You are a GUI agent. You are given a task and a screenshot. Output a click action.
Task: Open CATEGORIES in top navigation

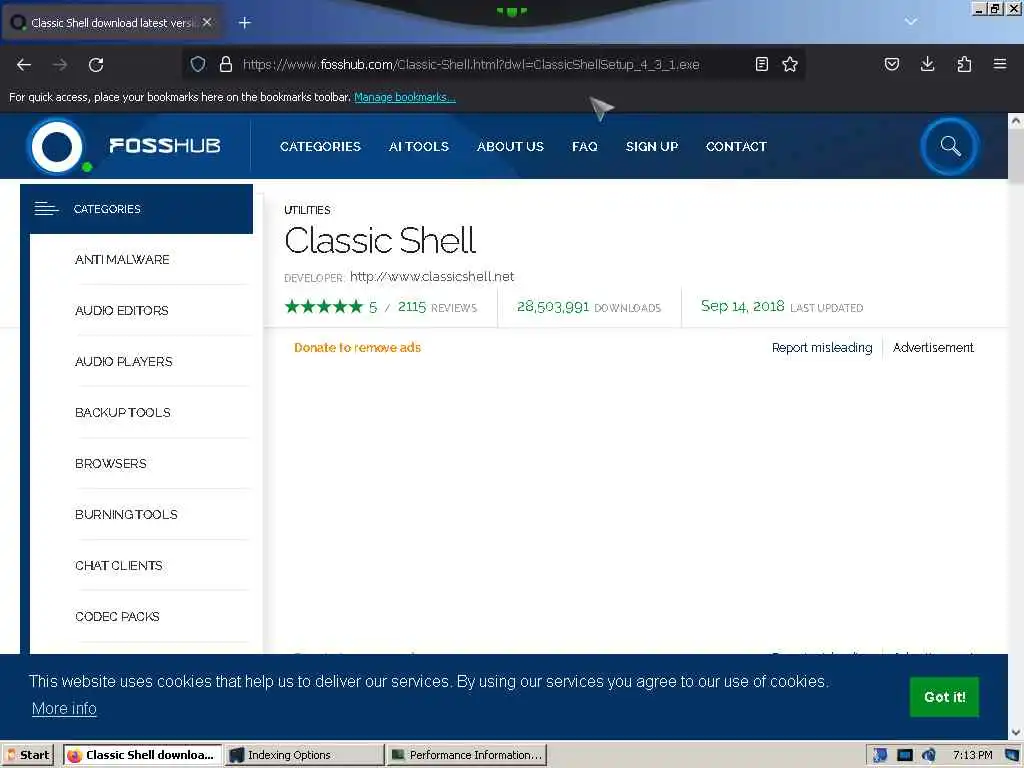click(x=320, y=146)
